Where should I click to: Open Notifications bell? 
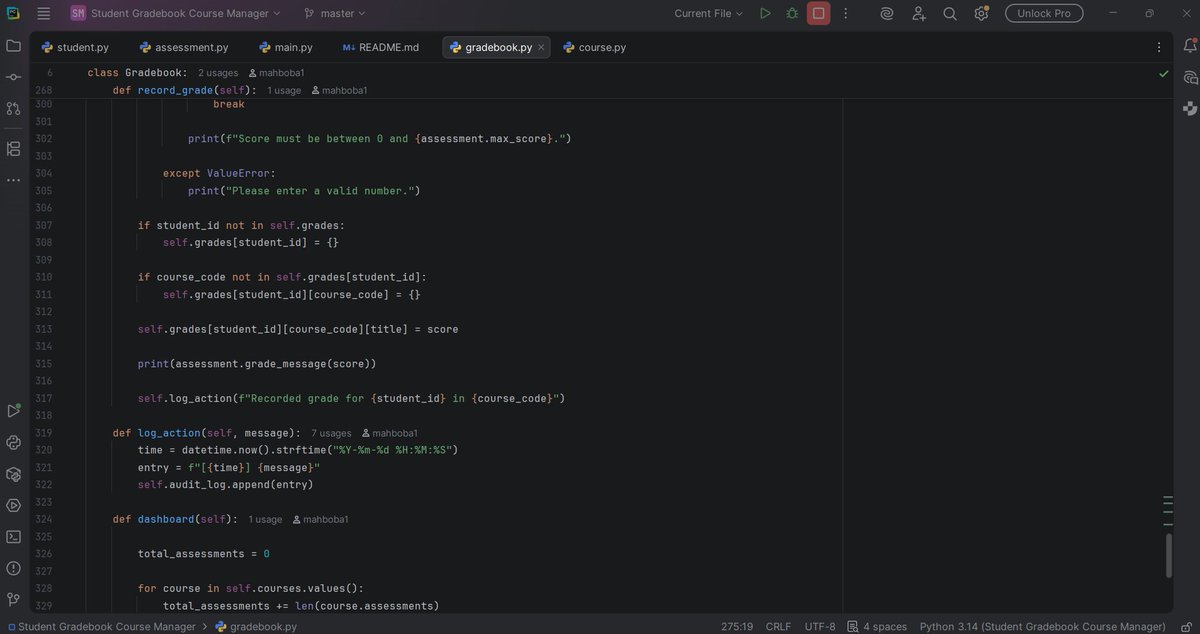pos(1189,46)
